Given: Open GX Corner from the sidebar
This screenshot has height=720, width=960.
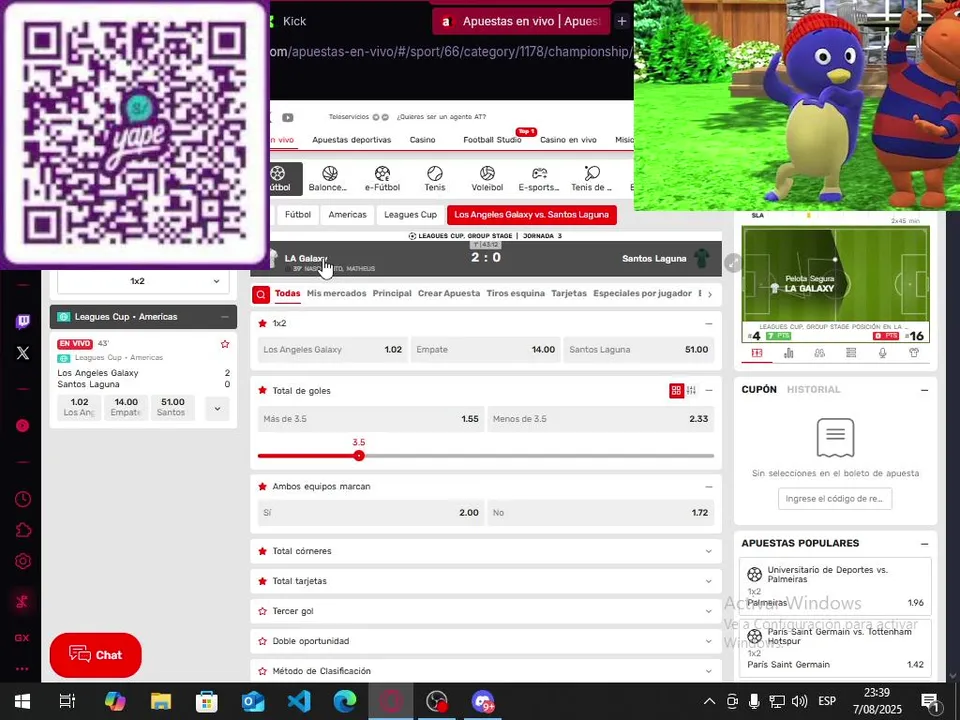Looking at the screenshot, I should pos(23,638).
